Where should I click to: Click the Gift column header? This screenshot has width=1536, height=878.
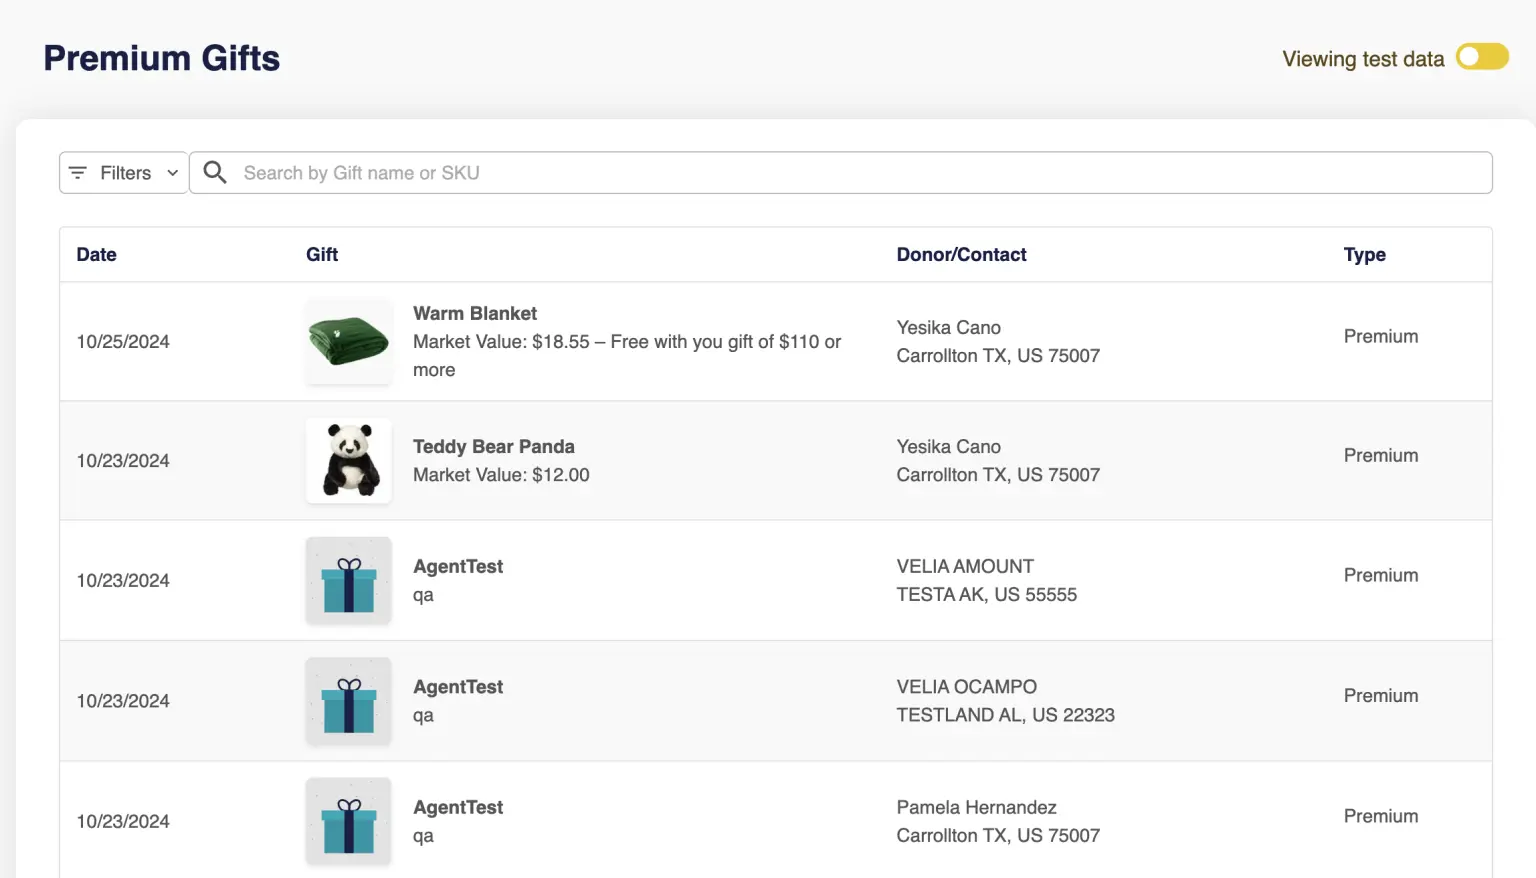pyautogui.click(x=322, y=255)
